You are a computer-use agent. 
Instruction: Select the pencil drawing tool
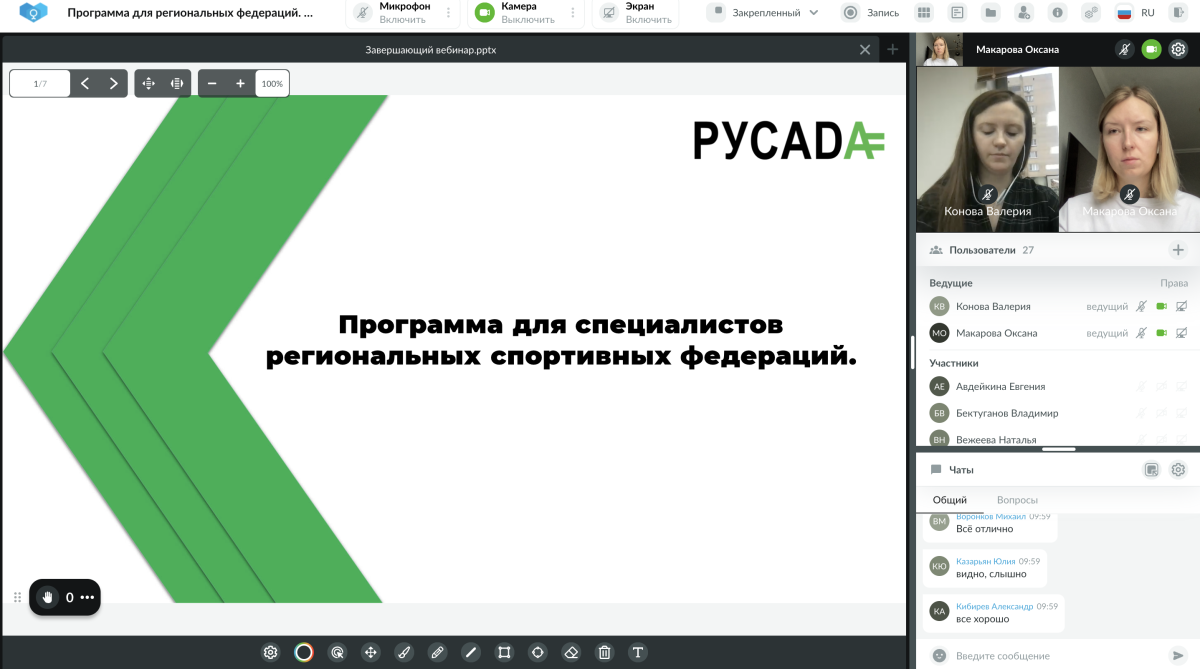coord(437,652)
